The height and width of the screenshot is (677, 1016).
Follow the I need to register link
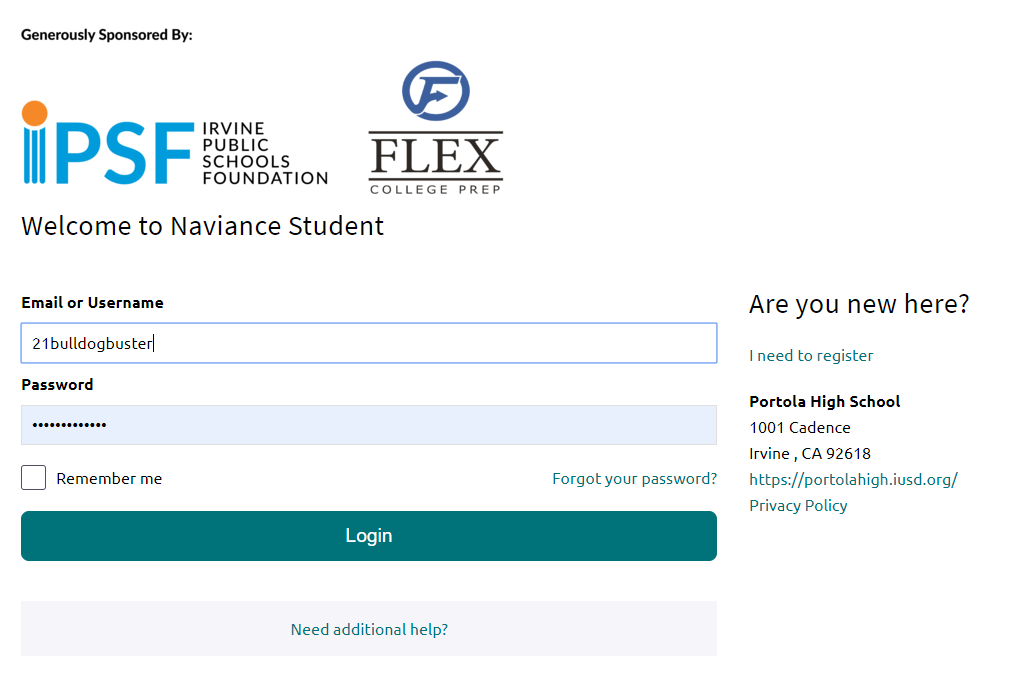click(x=811, y=356)
